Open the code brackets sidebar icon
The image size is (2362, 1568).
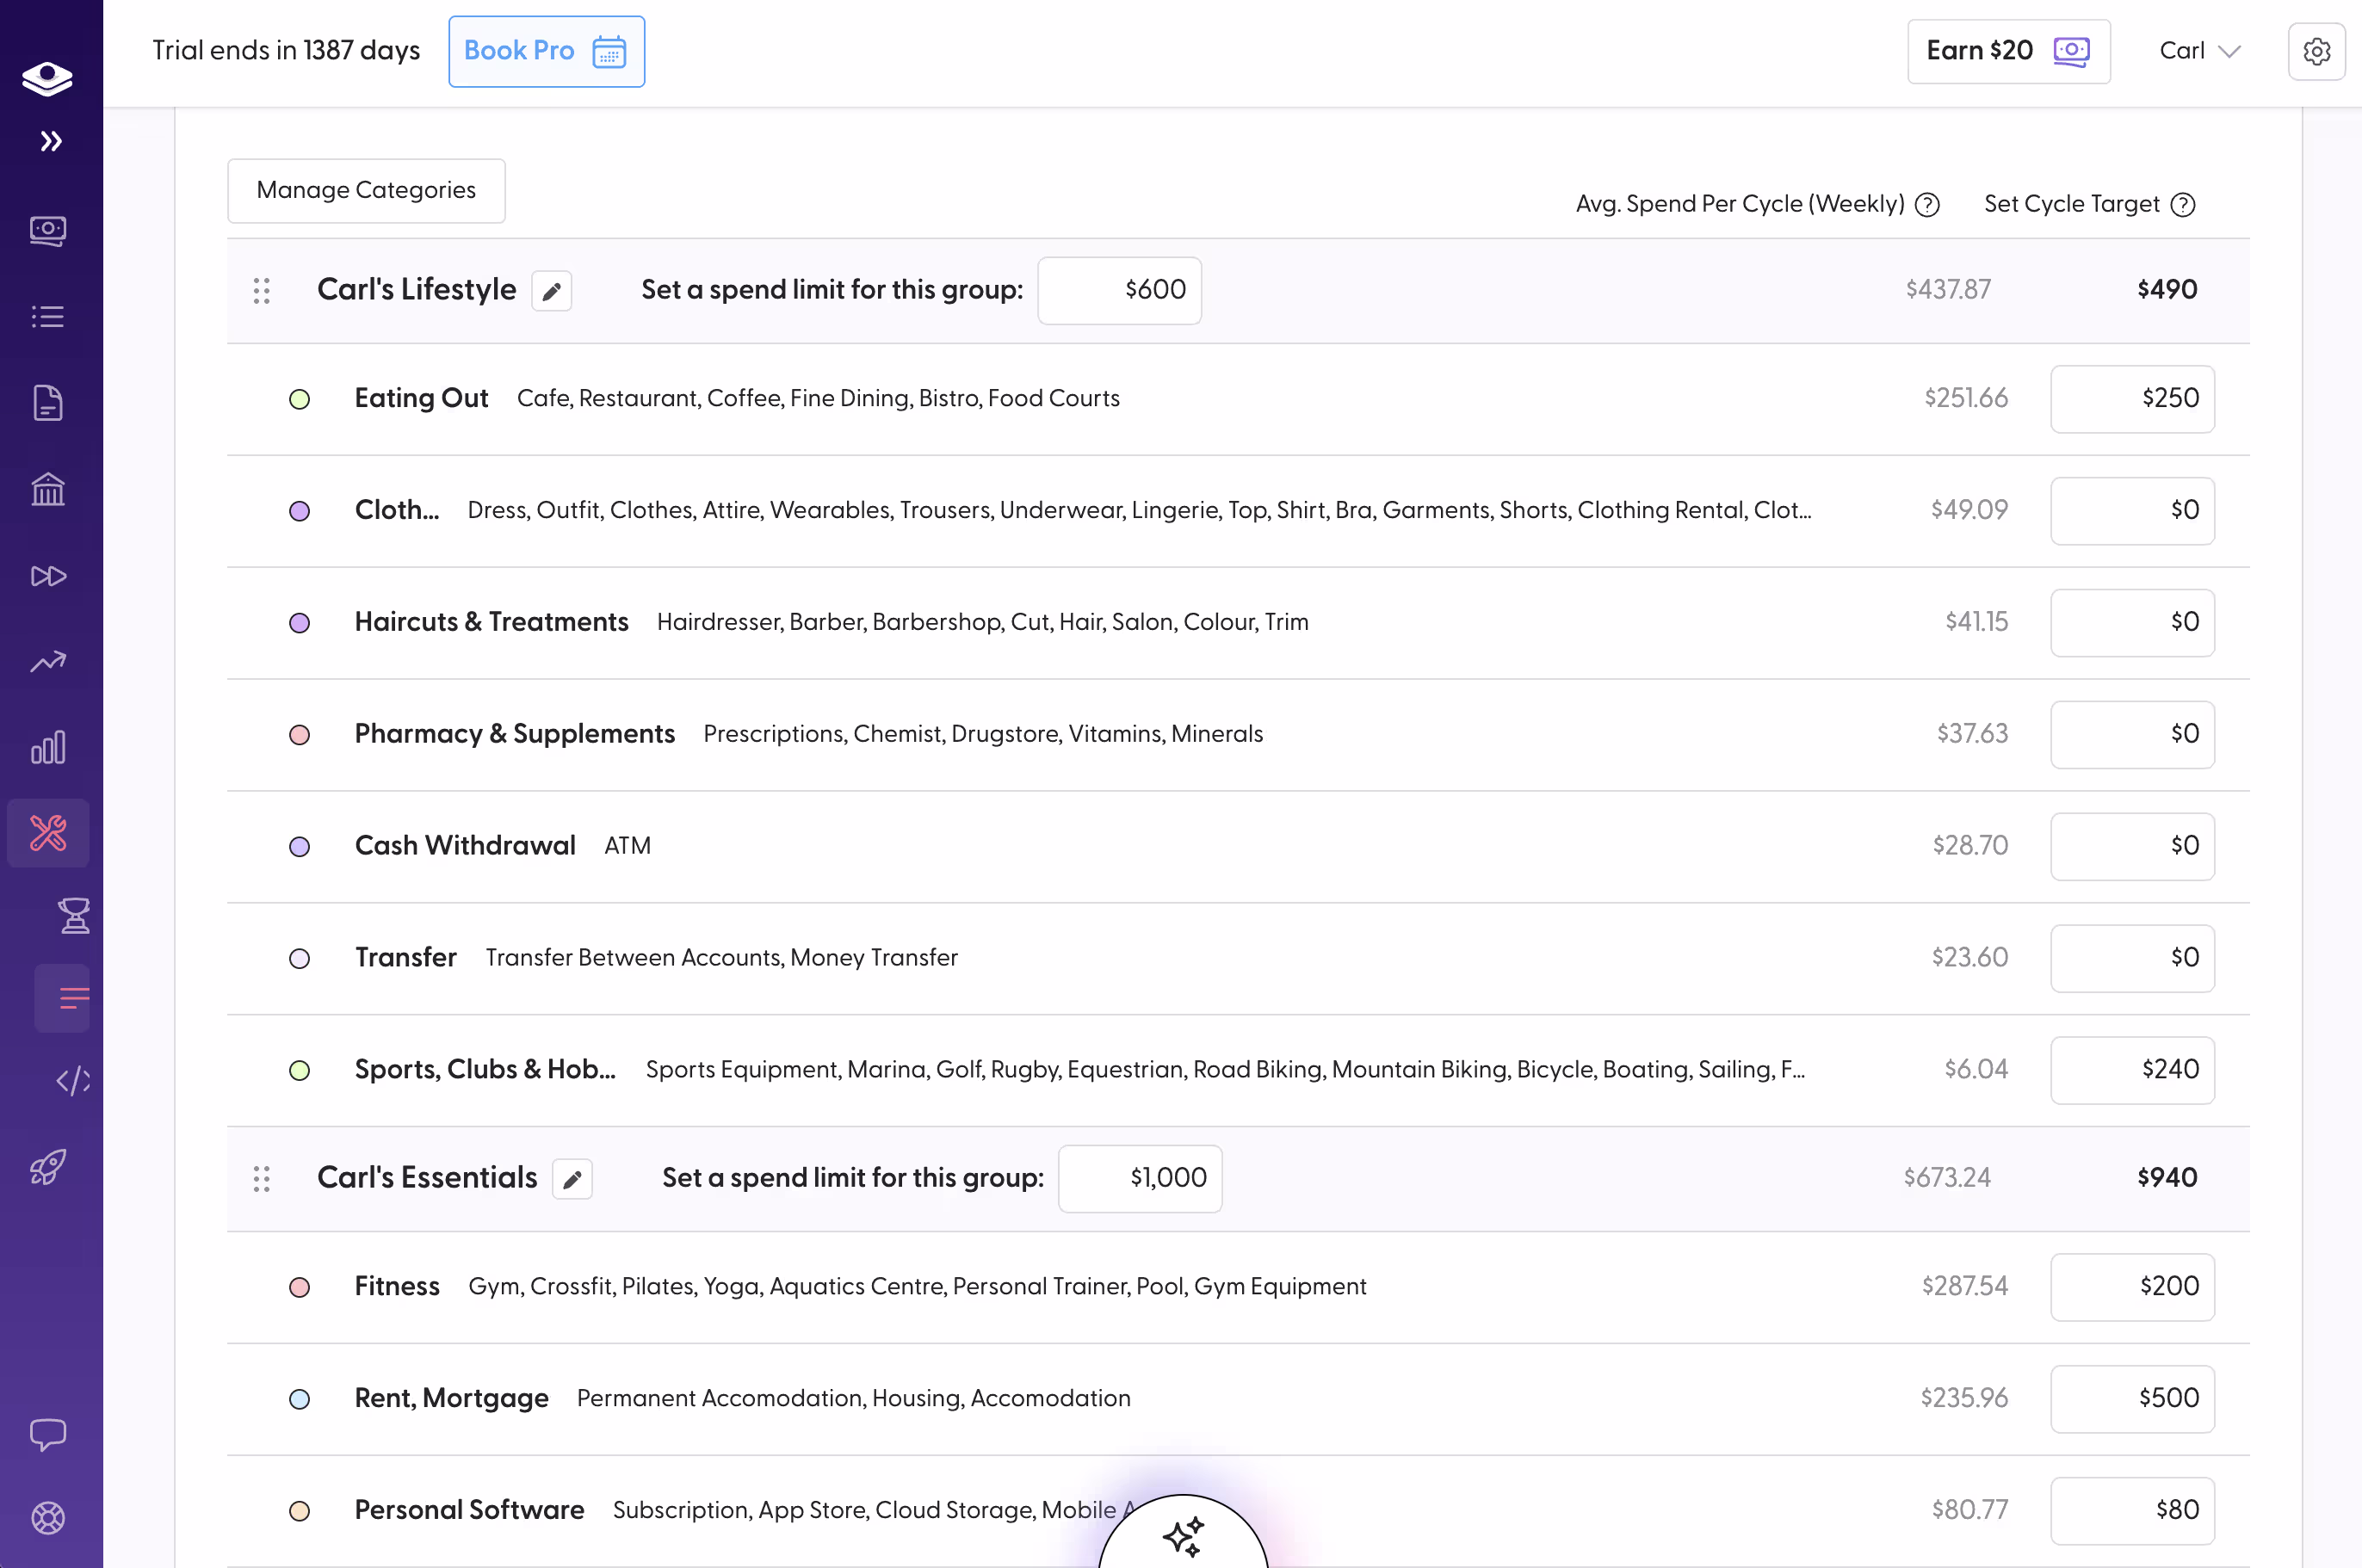pyautogui.click(x=74, y=1081)
